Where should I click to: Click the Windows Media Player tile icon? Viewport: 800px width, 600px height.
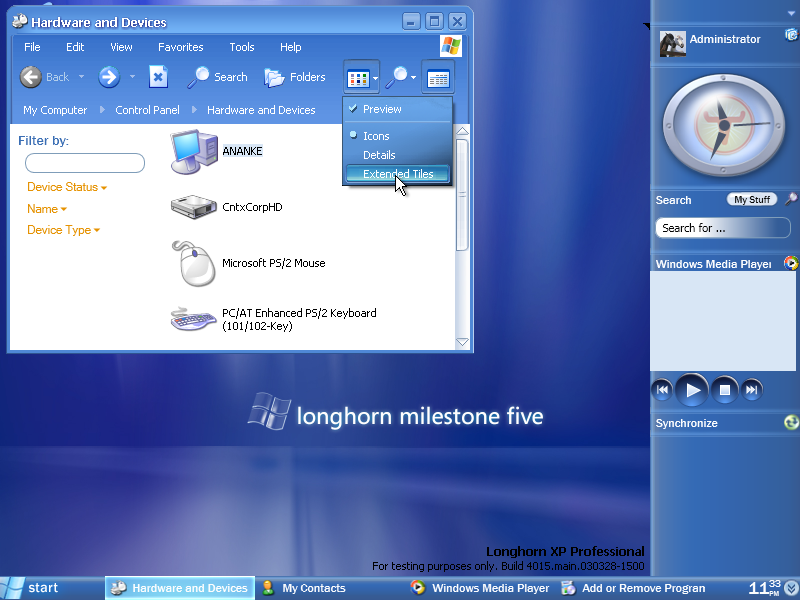pos(791,263)
